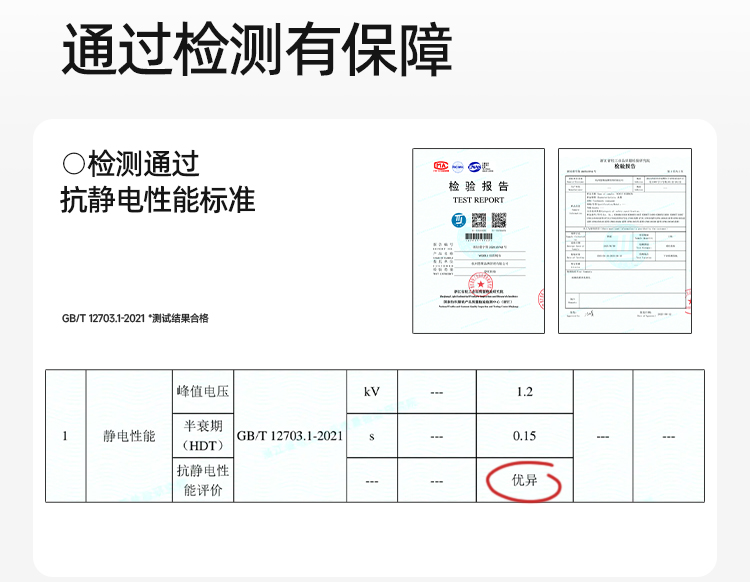Viewport: 750px width, 582px height.
Task: Click the row number 1 cell
Action: pos(66,436)
